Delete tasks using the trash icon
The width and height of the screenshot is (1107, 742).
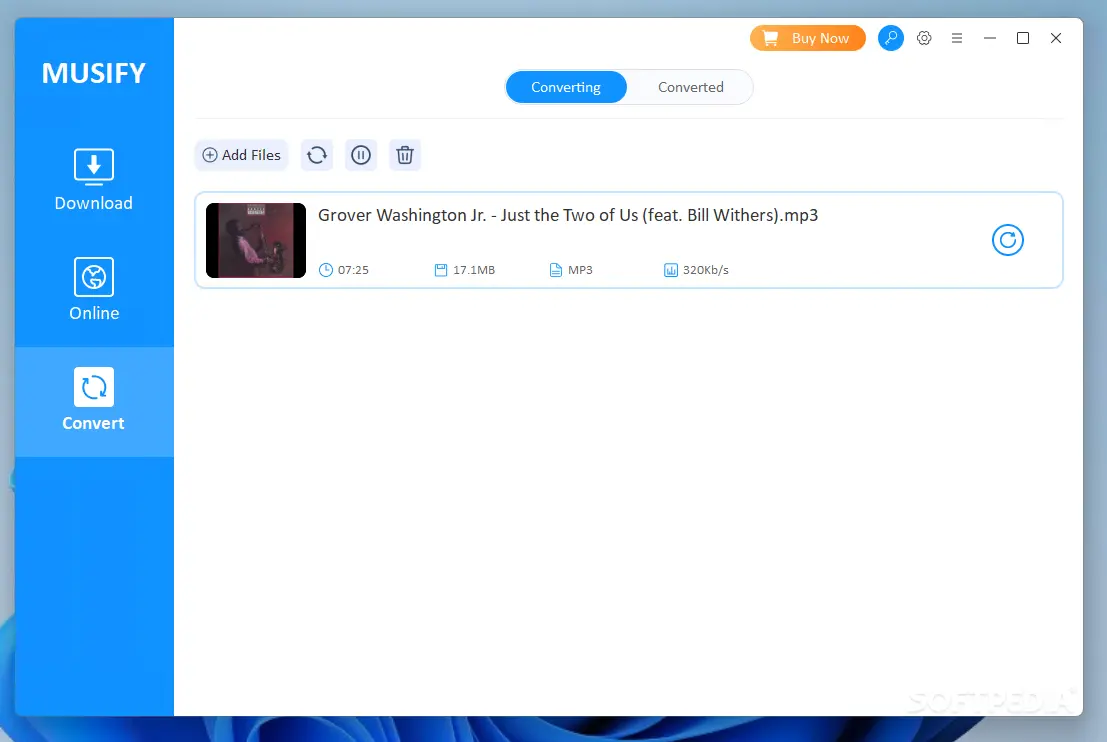[x=405, y=155]
